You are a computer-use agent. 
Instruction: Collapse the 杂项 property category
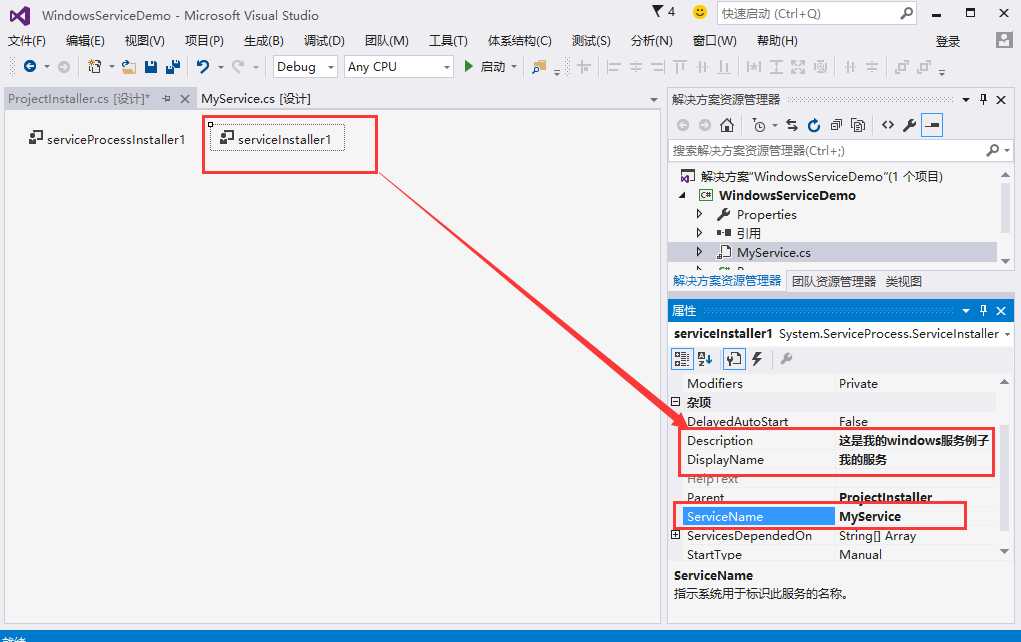tap(676, 402)
